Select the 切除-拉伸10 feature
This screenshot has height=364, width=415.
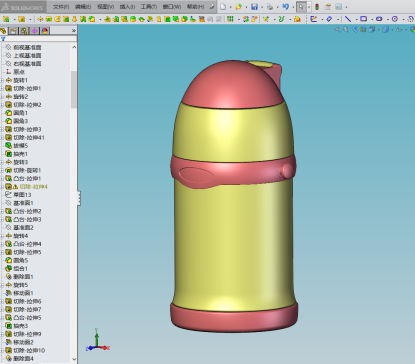(x=29, y=350)
